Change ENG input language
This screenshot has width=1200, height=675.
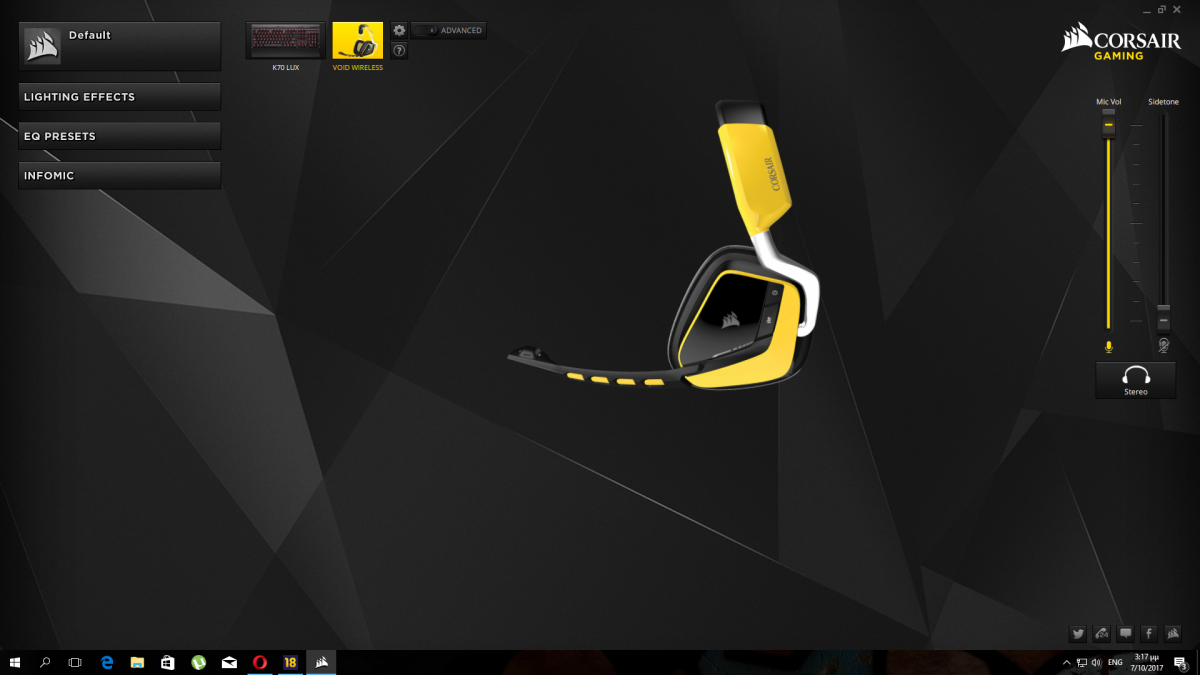1115,662
